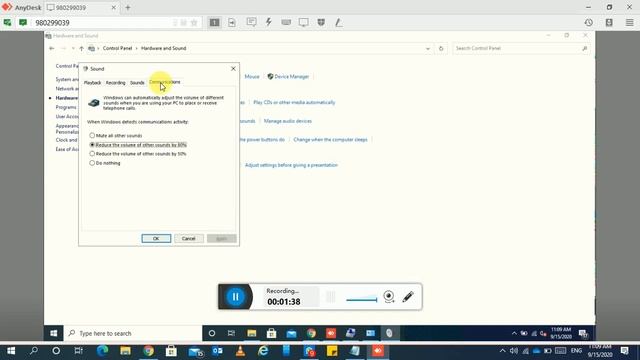Image resolution: width=640 pixels, height=360 pixels.
Task: Adjust the recorder volume slider
Action: click(x=362, y=299)
